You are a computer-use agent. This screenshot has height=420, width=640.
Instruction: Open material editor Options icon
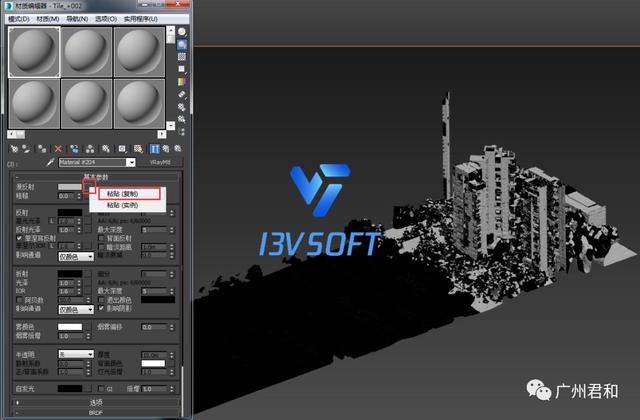click(182, 107)
